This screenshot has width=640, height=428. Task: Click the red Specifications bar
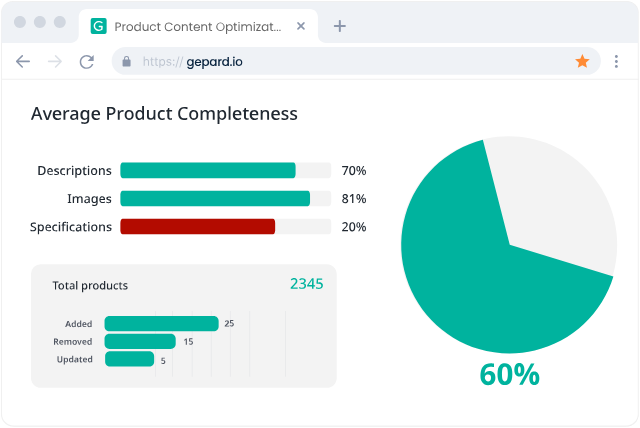tap(198, 227)
